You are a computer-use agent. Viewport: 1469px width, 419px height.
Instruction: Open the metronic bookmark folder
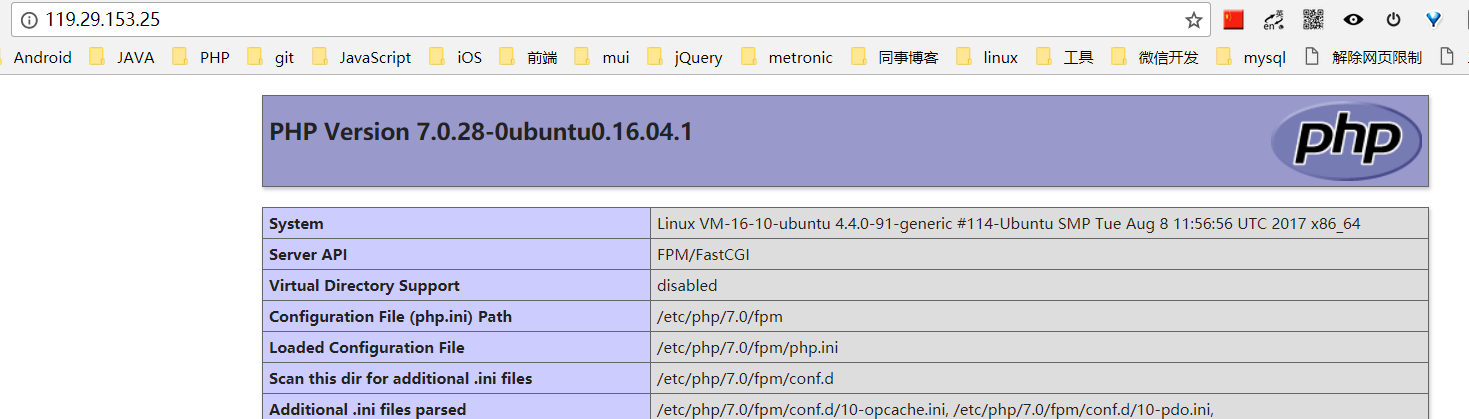[x=786, y=57]
